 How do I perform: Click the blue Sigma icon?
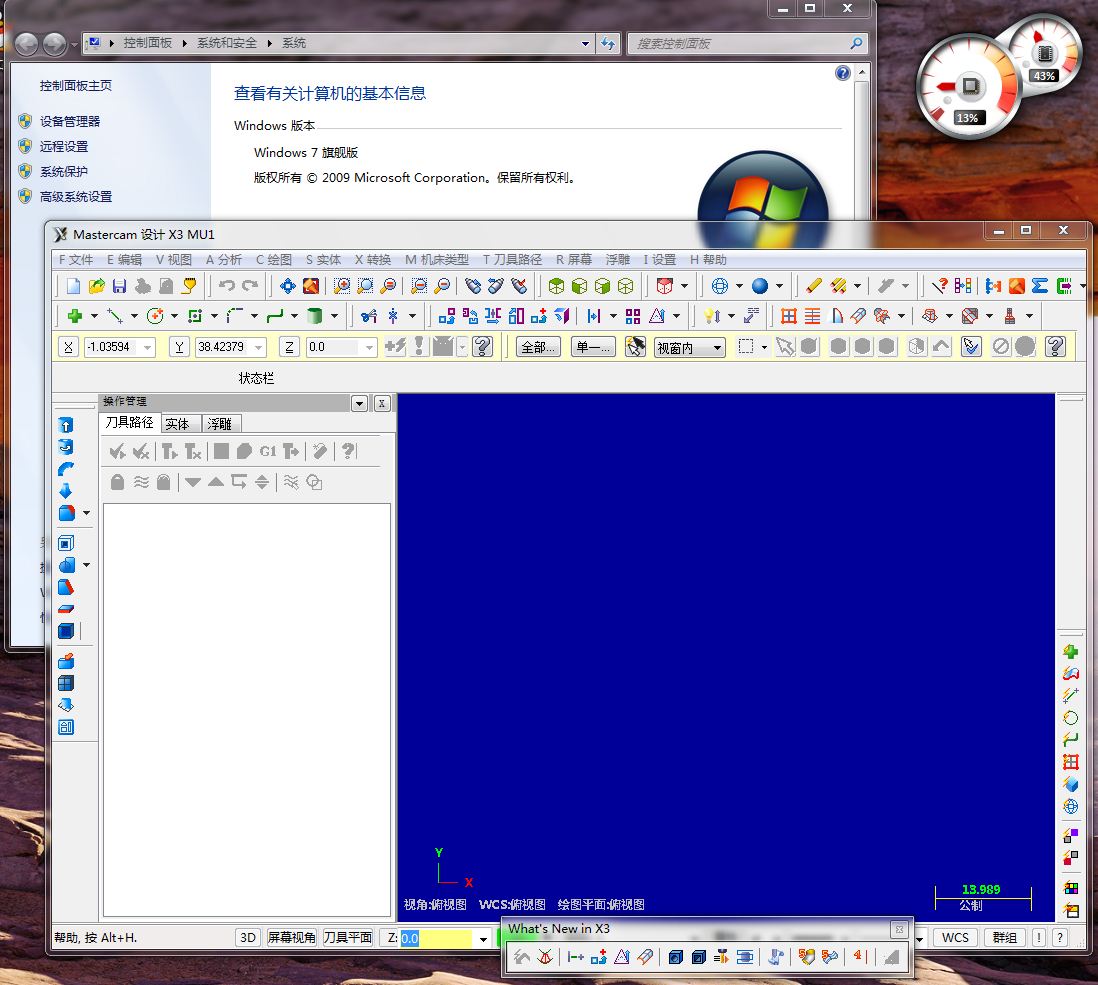click(x=1040, y=286)
